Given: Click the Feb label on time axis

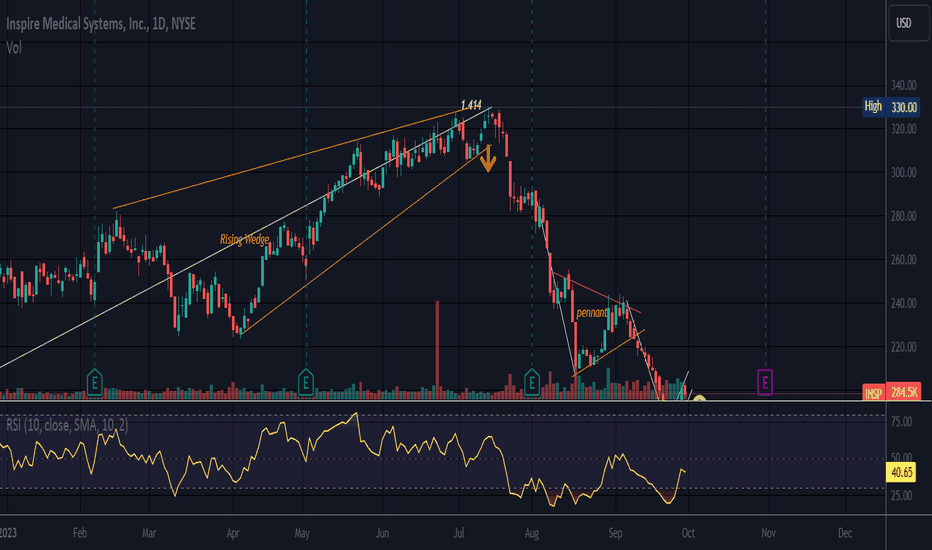Looking at the screenshot, I should coord(80,533).
